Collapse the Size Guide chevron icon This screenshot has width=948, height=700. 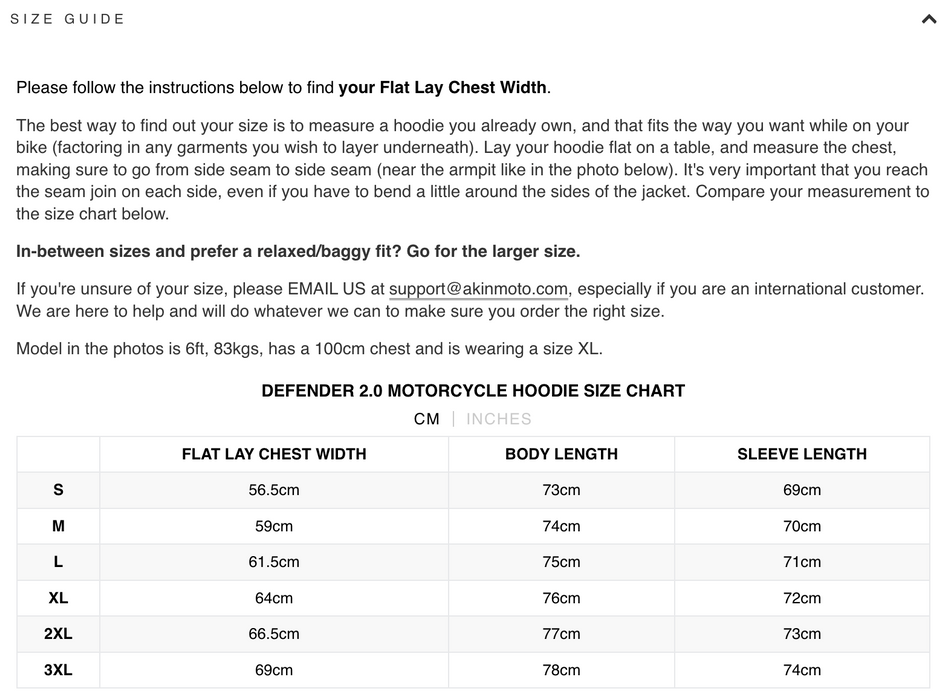[928, 19]
